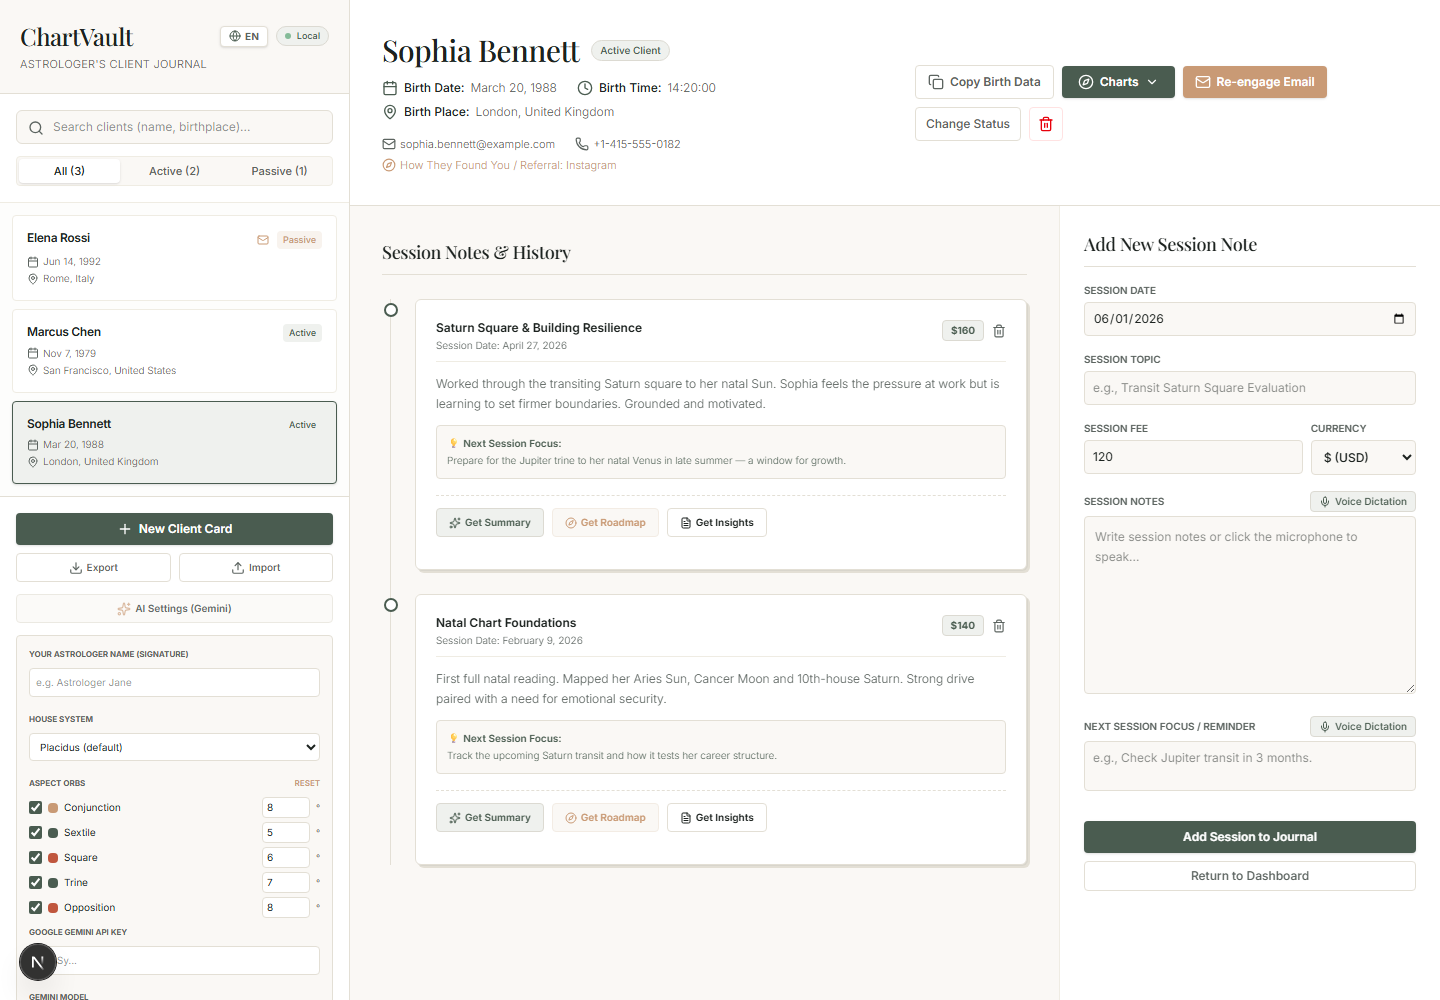Select the Active (2) filter tab

[x=174, y=171]
